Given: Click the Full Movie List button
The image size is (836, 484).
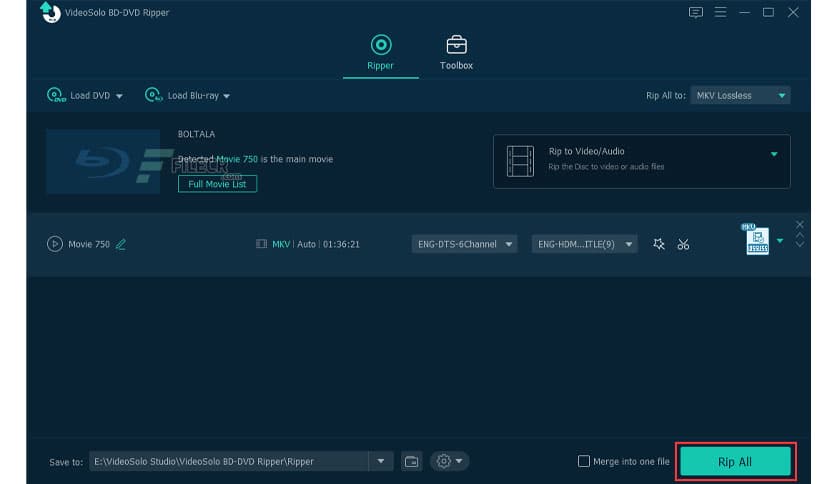Looking at the screenshot, I should coord(217,184).
